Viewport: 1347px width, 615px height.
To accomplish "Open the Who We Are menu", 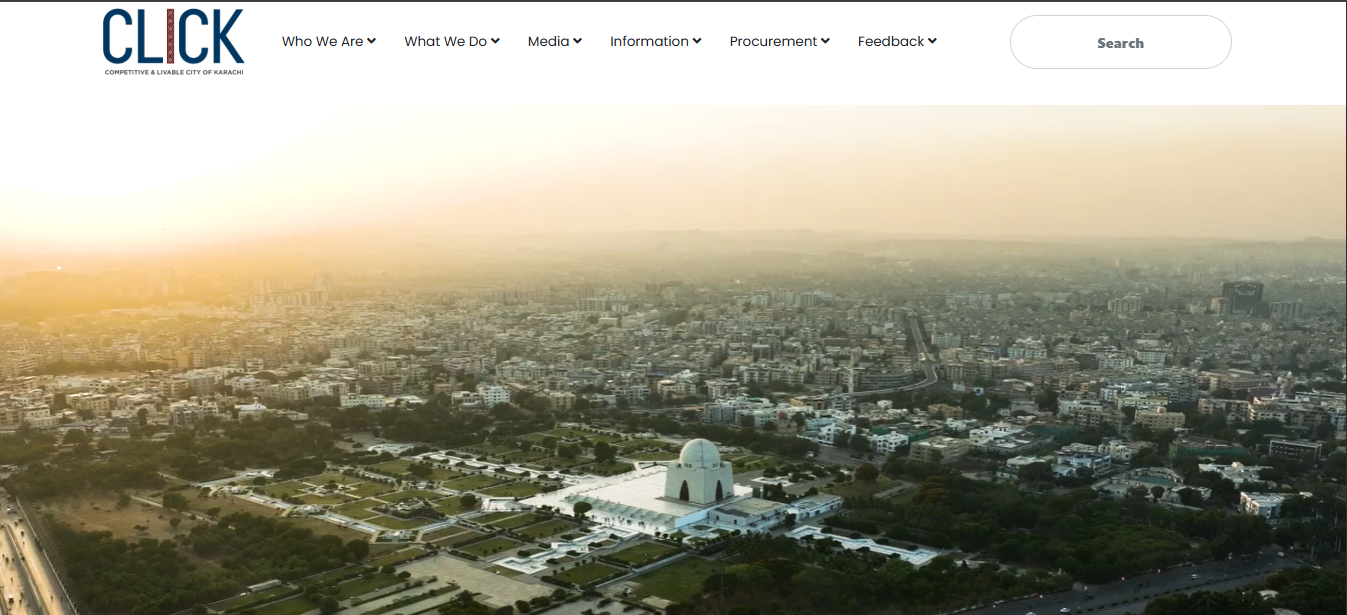I will [328, 41].
